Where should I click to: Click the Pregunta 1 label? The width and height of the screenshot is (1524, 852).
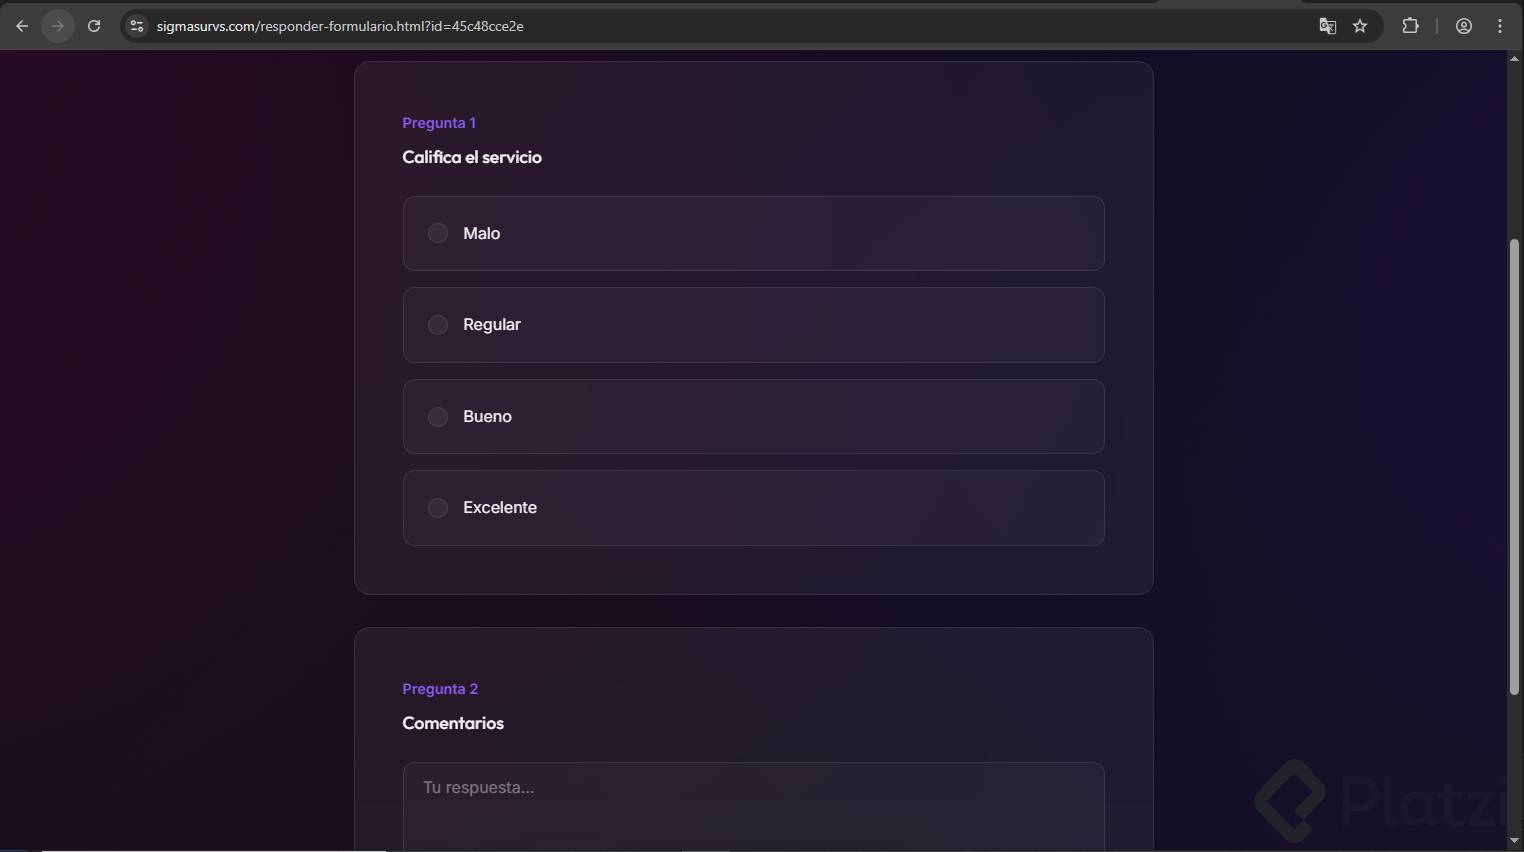pos(439,123)
